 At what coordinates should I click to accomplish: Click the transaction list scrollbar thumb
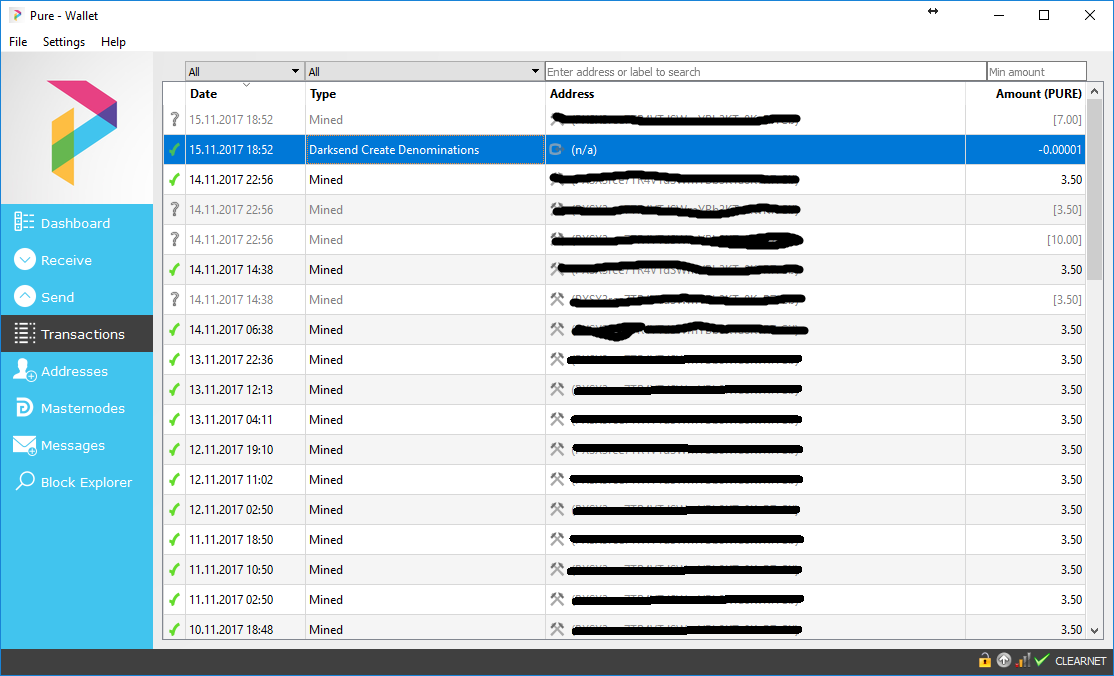click(x=1094, y=190)
